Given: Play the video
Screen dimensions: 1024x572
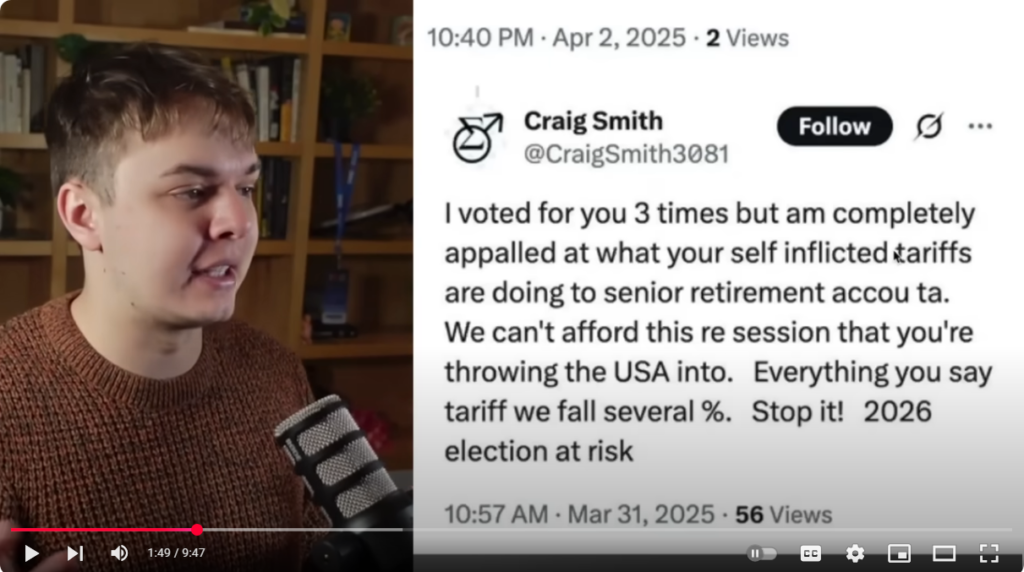Looking at the screenshot, I should coord(31,553).
